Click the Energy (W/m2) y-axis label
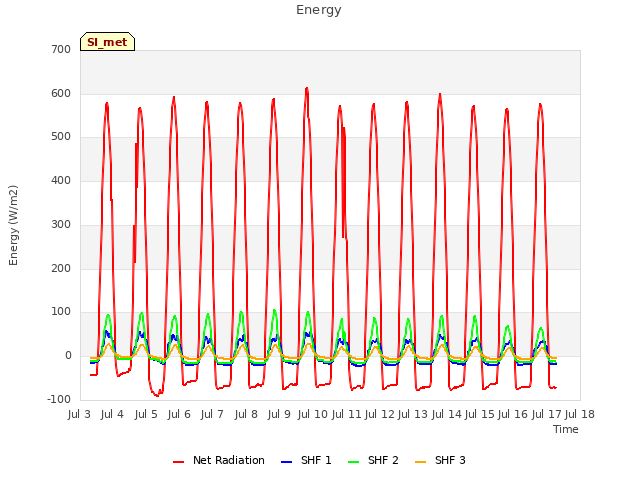Viewport: 640px width, 480px height. point(13,225)
